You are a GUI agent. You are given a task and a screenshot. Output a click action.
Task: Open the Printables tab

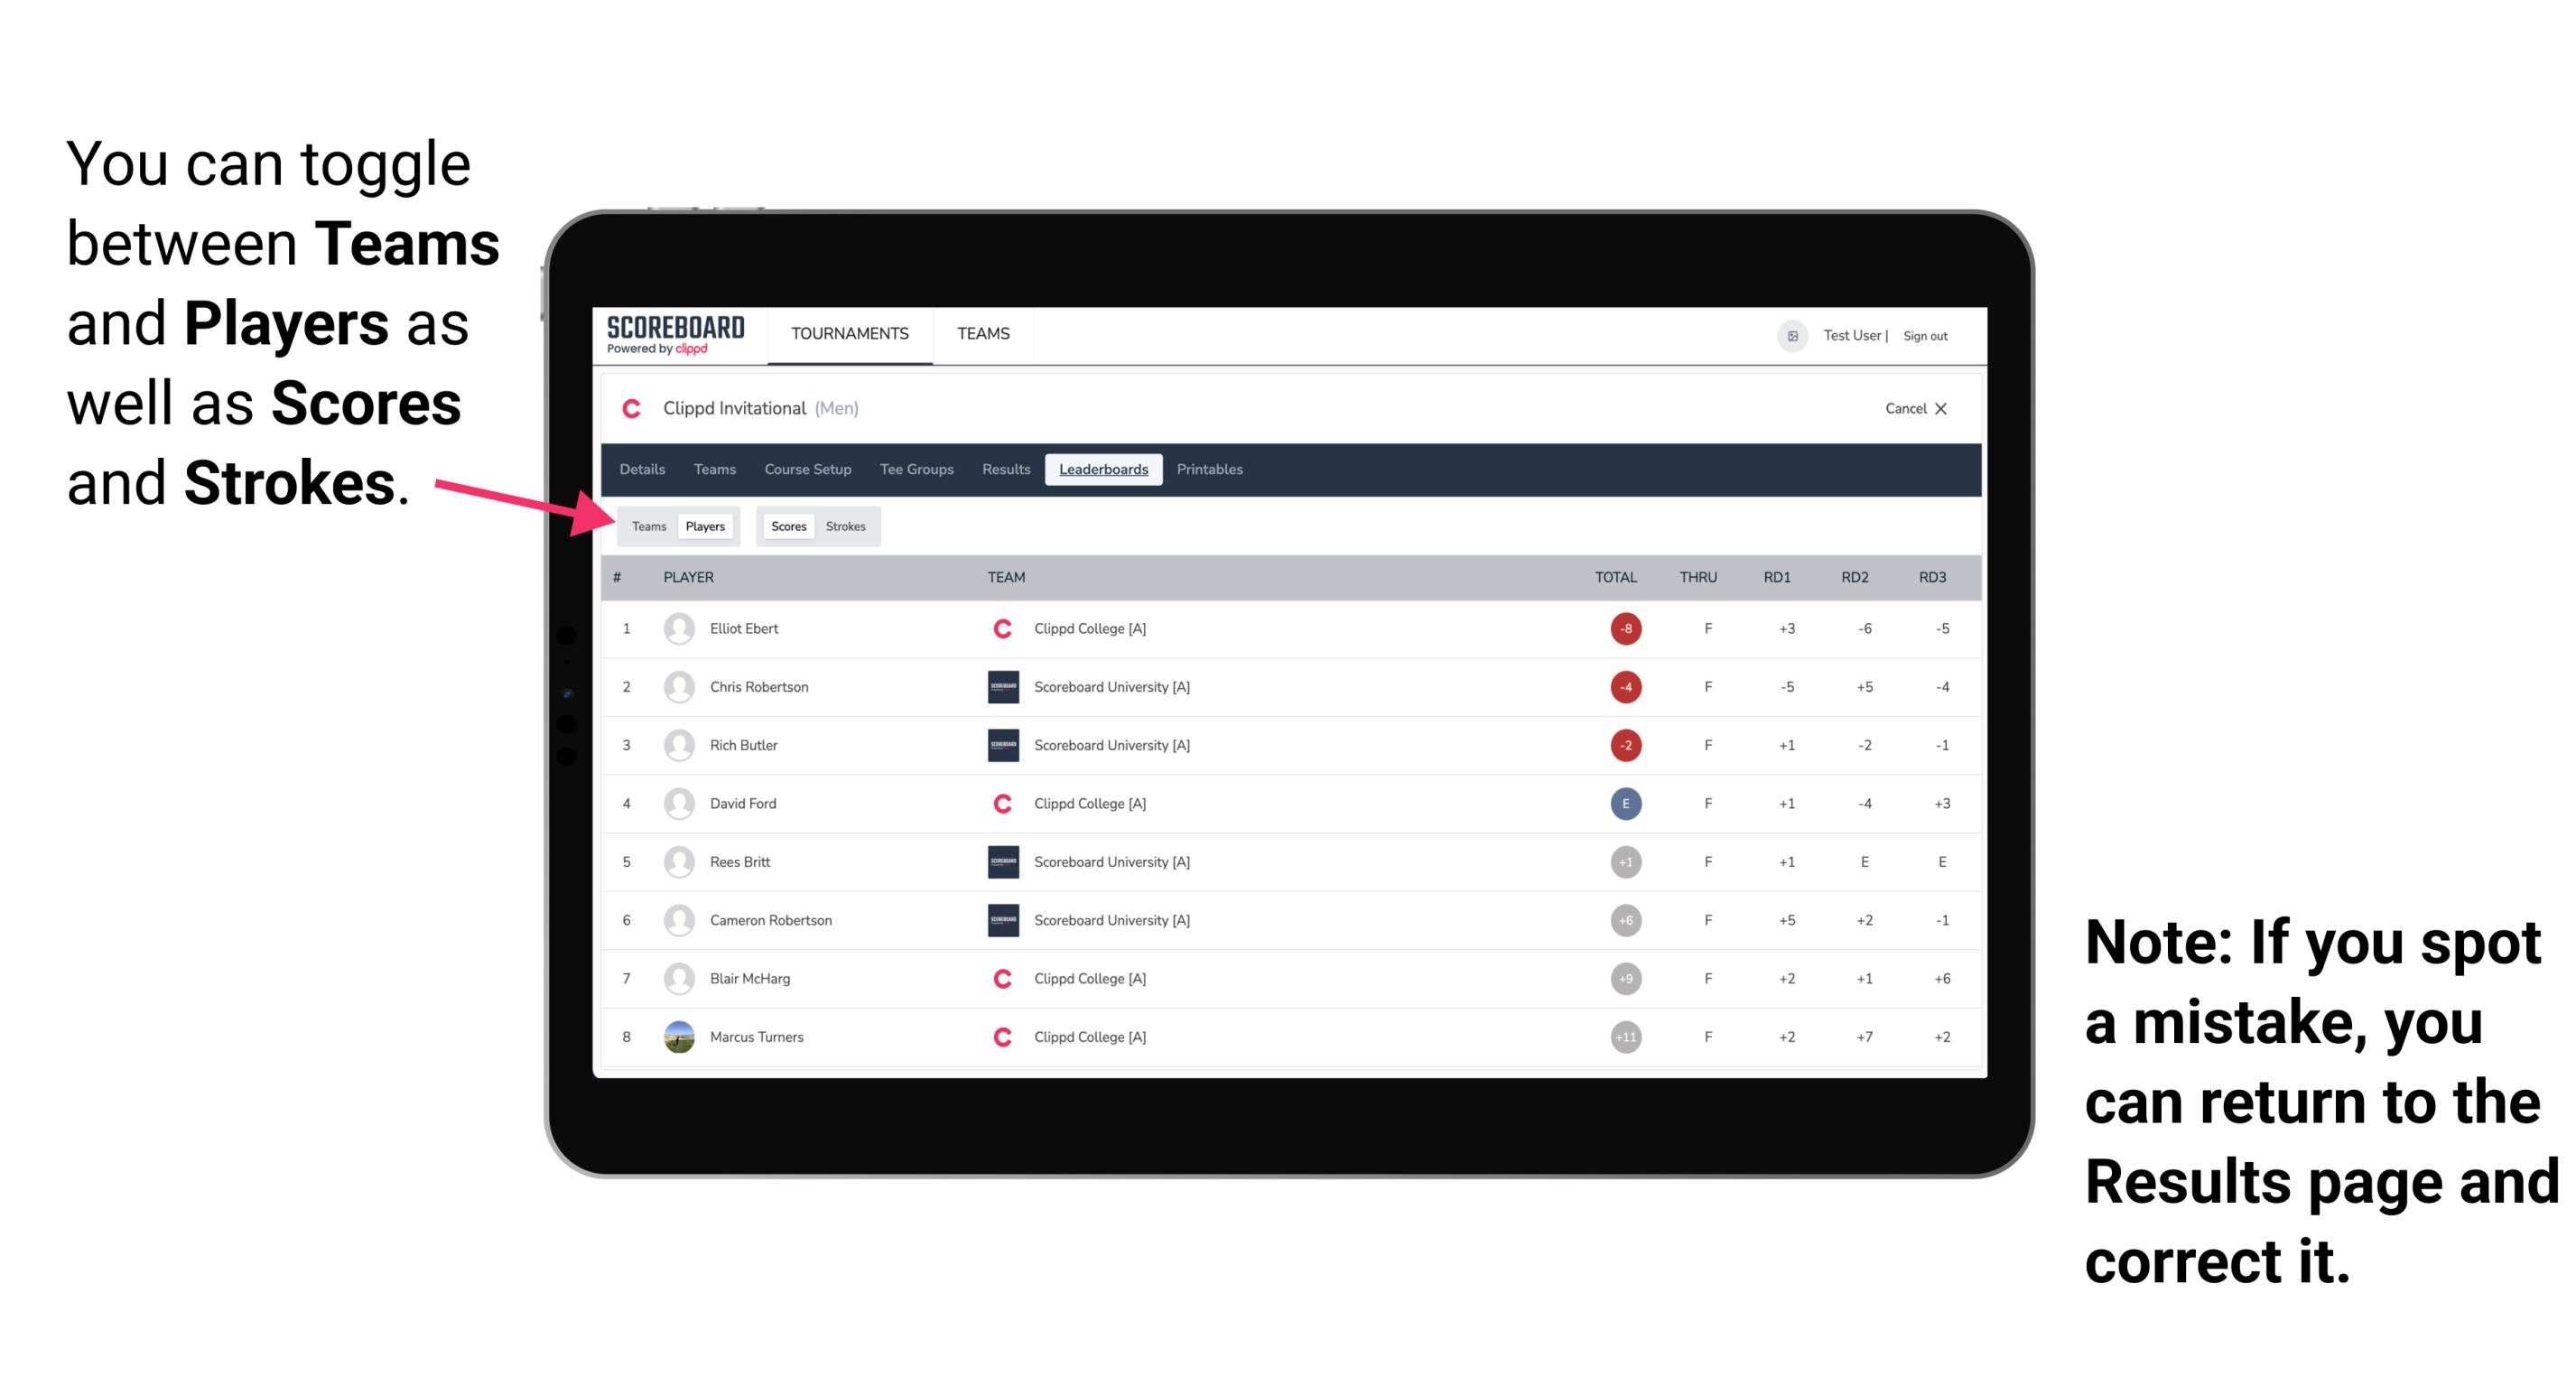pos(1213,470)
